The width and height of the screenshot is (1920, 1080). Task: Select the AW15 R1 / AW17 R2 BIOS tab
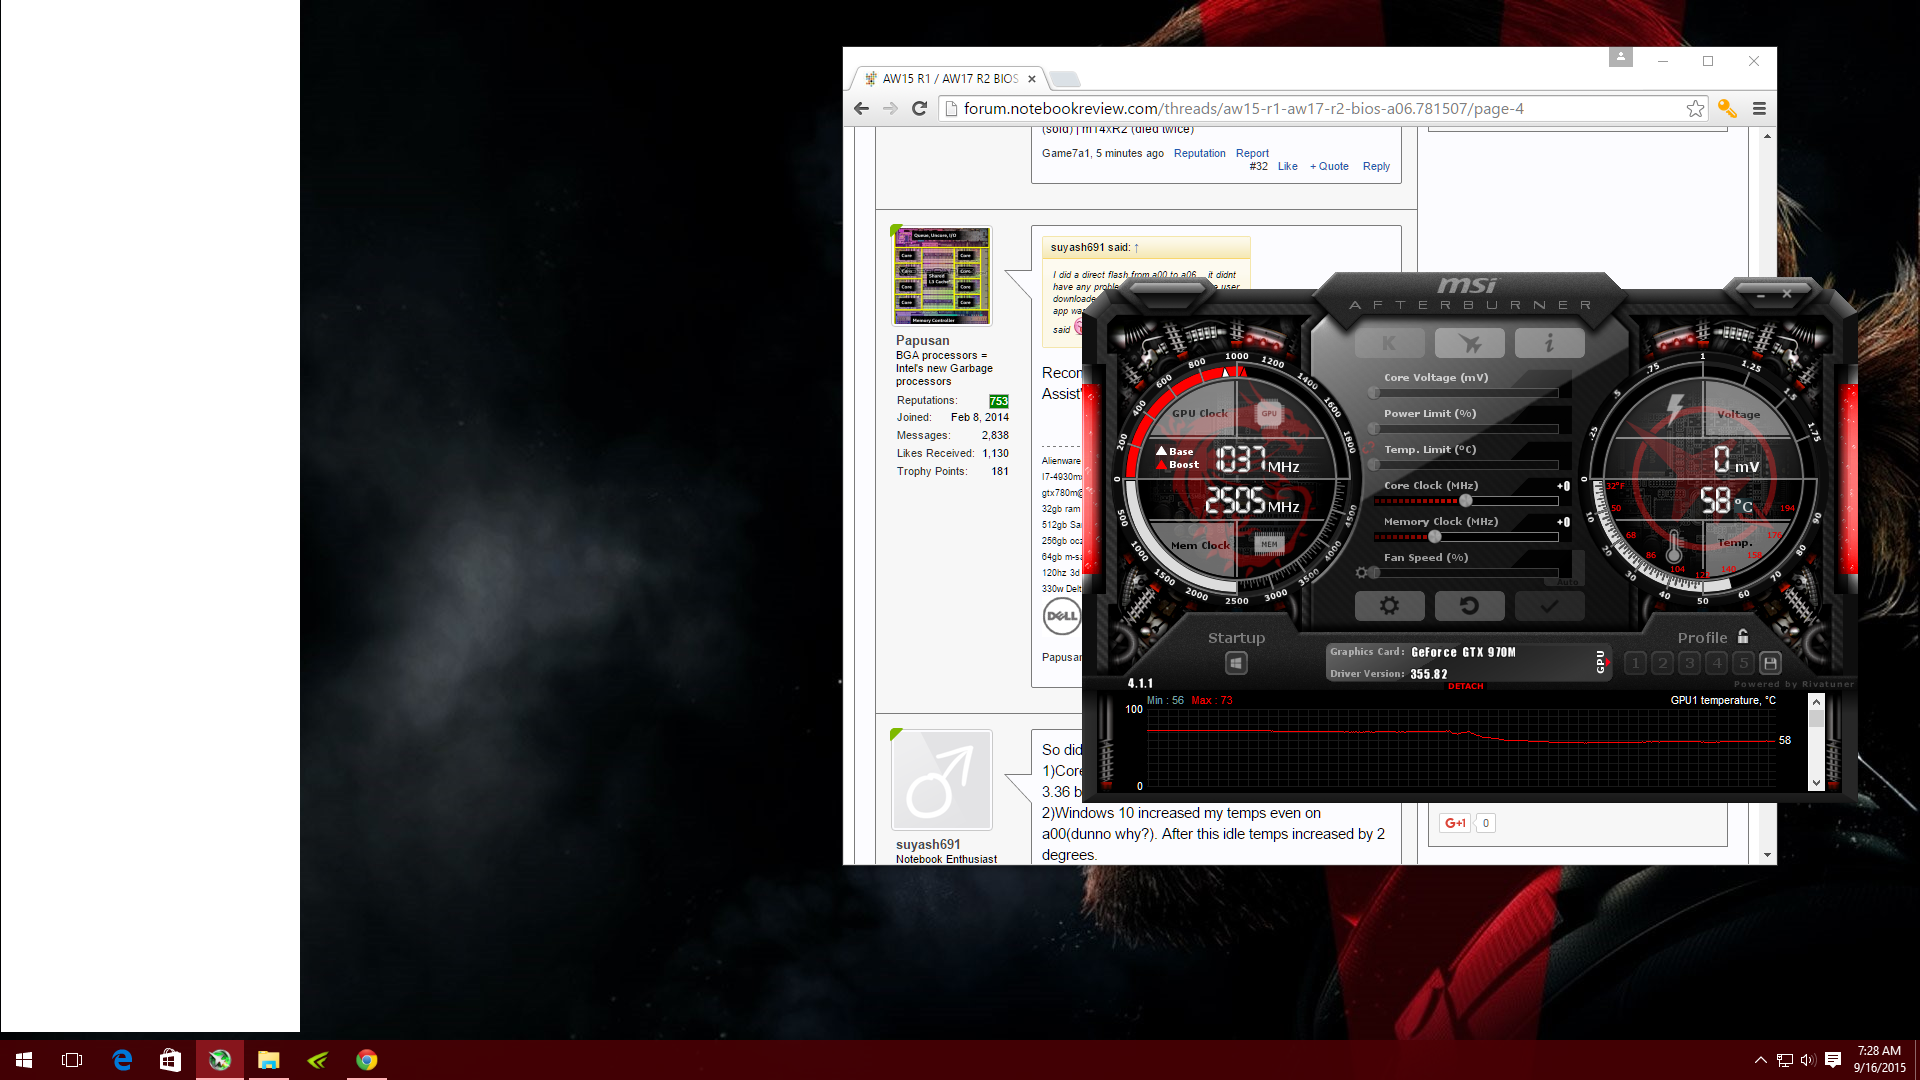pos(949,79)
